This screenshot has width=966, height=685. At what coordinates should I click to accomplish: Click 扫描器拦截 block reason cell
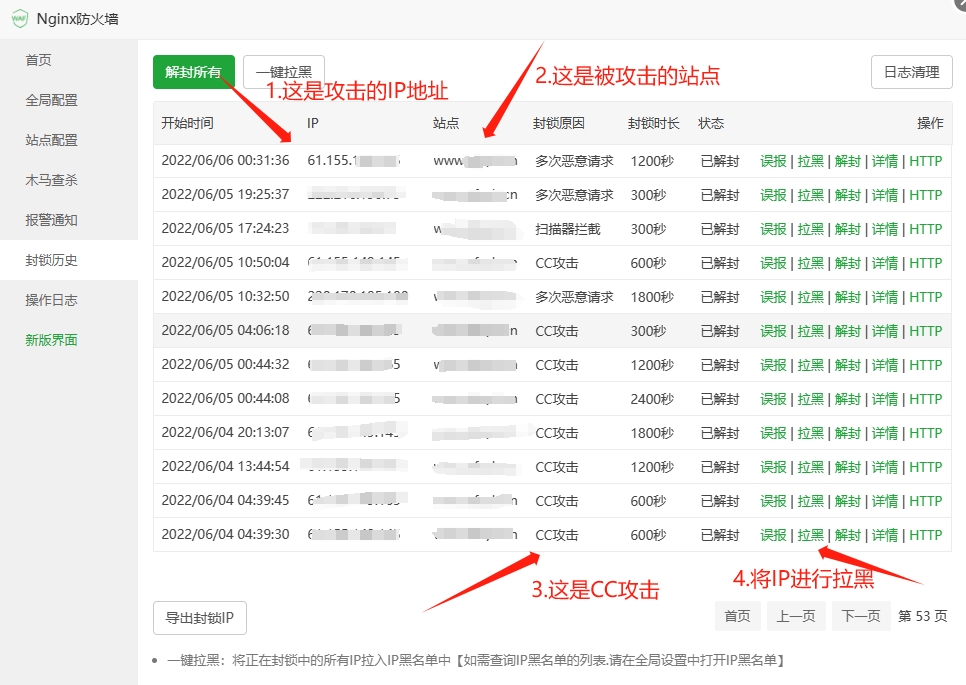pyautogui.click(x=568, y=229)
